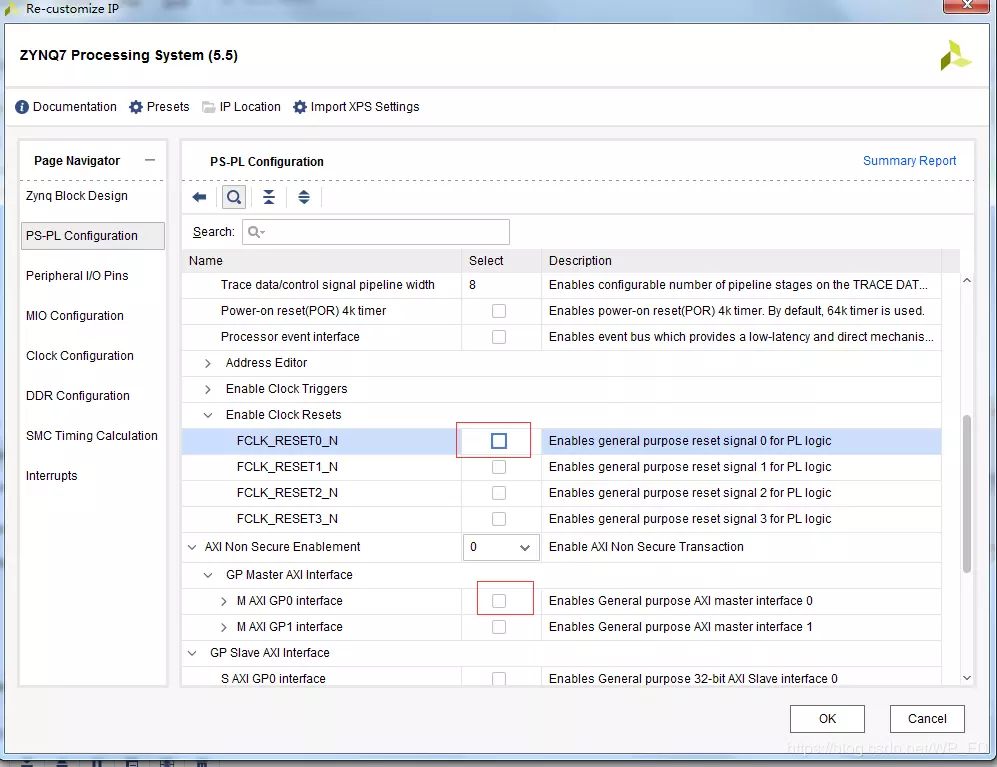Collapse GP Slave AXI Interface group
997x767 pixels.
pos(192,653)
